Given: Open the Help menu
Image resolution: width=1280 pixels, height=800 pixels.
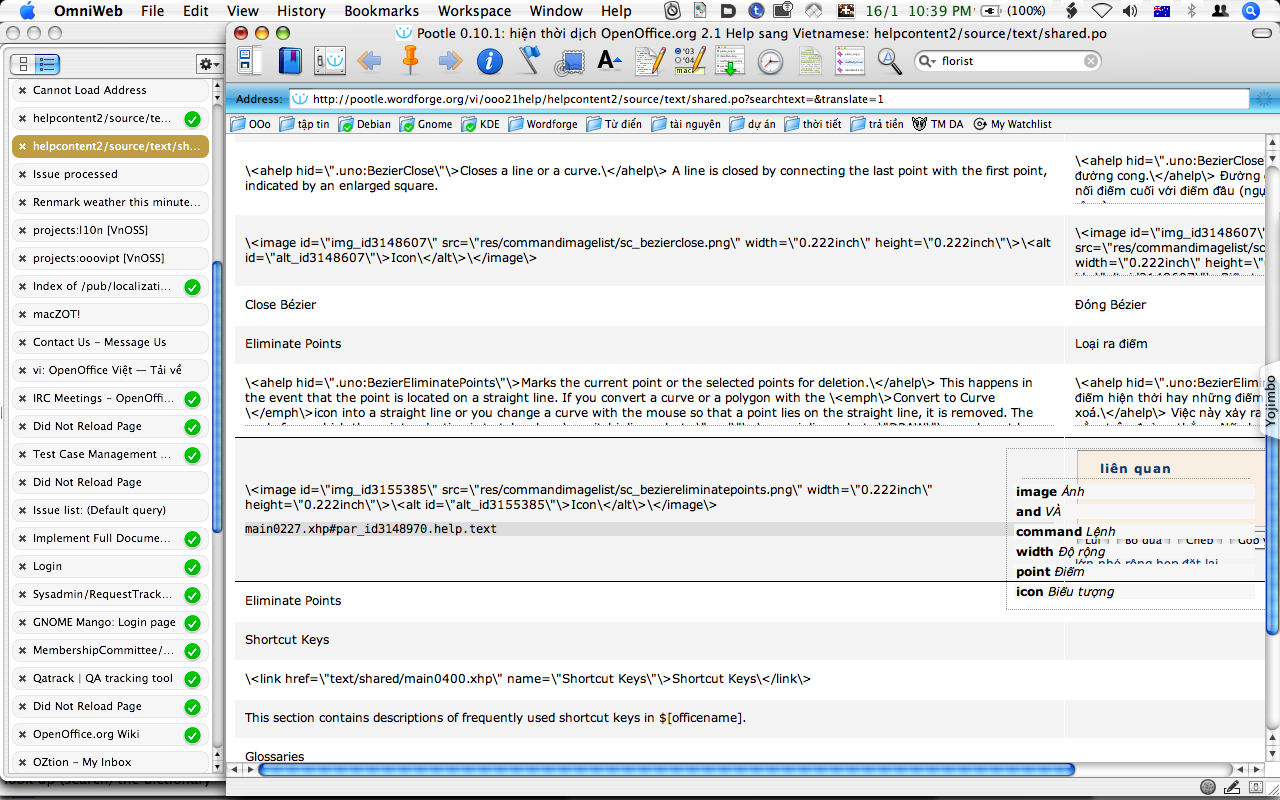Looking at the screenshot, I should [616, 11].
